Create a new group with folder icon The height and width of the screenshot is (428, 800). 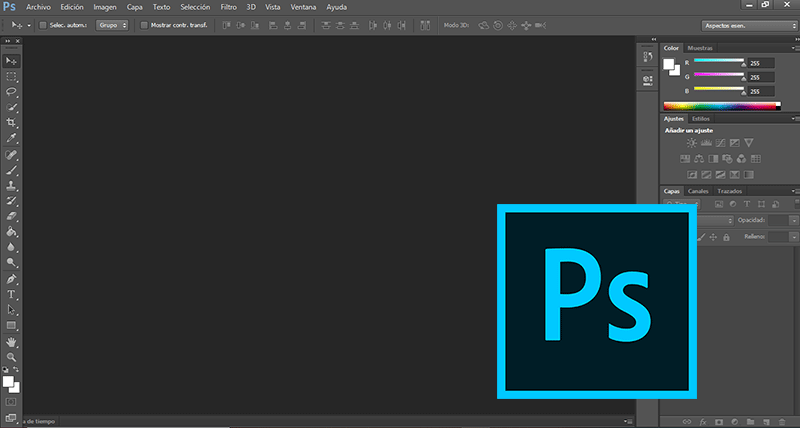click(751, 422)
